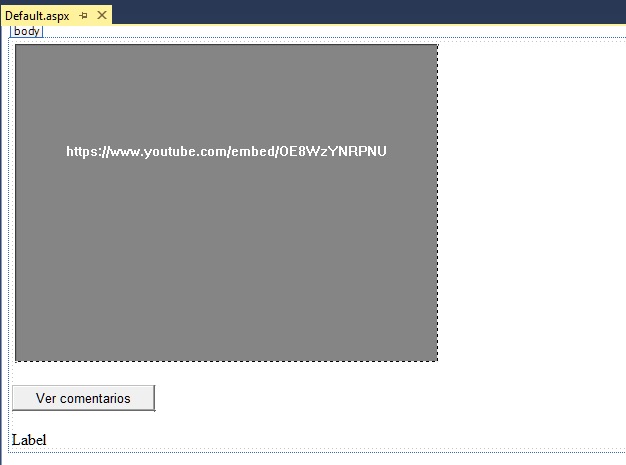This screenshot has width=626, height=465.
Task: Select the Label control
Action: coord(29,440)
